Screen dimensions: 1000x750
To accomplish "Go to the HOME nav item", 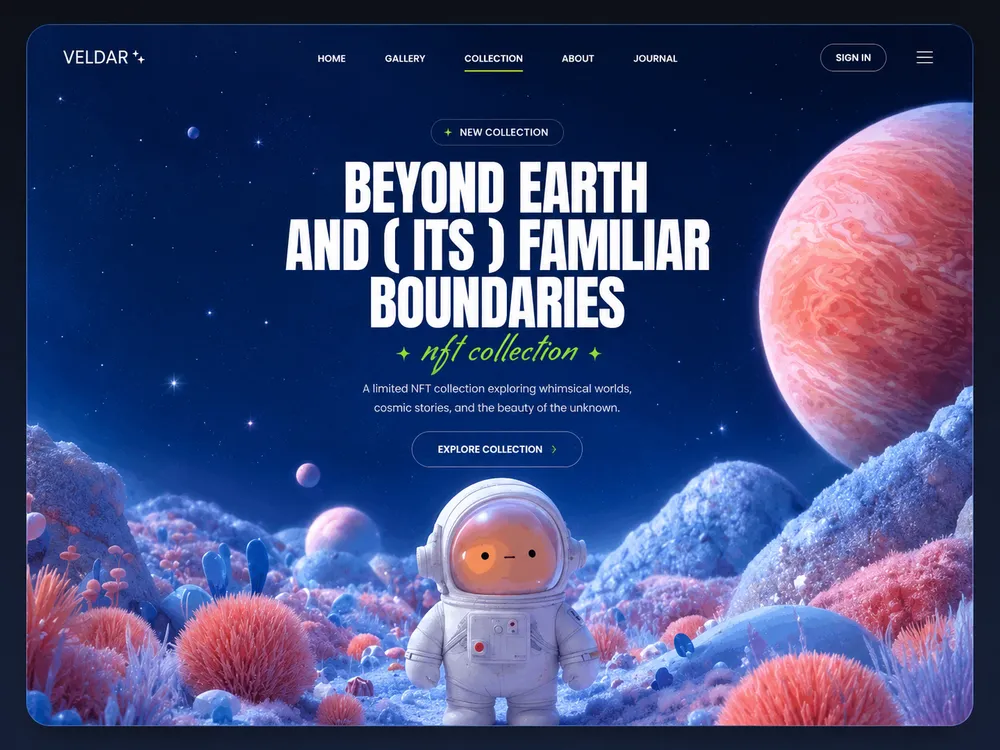I will pyautogui.click(x=332, y=58).
